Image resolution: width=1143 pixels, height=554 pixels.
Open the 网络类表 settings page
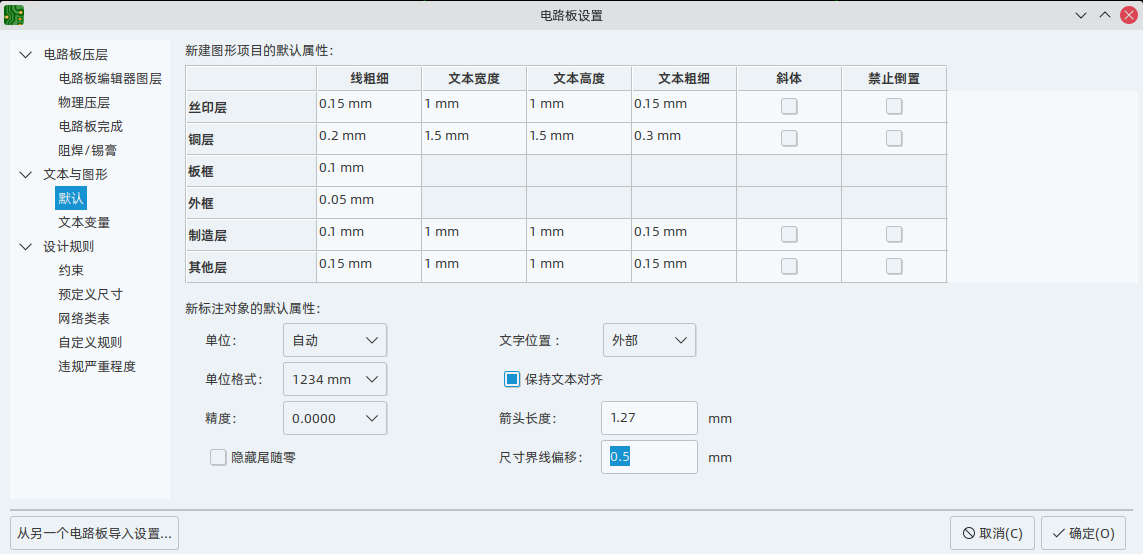(84, 319)
